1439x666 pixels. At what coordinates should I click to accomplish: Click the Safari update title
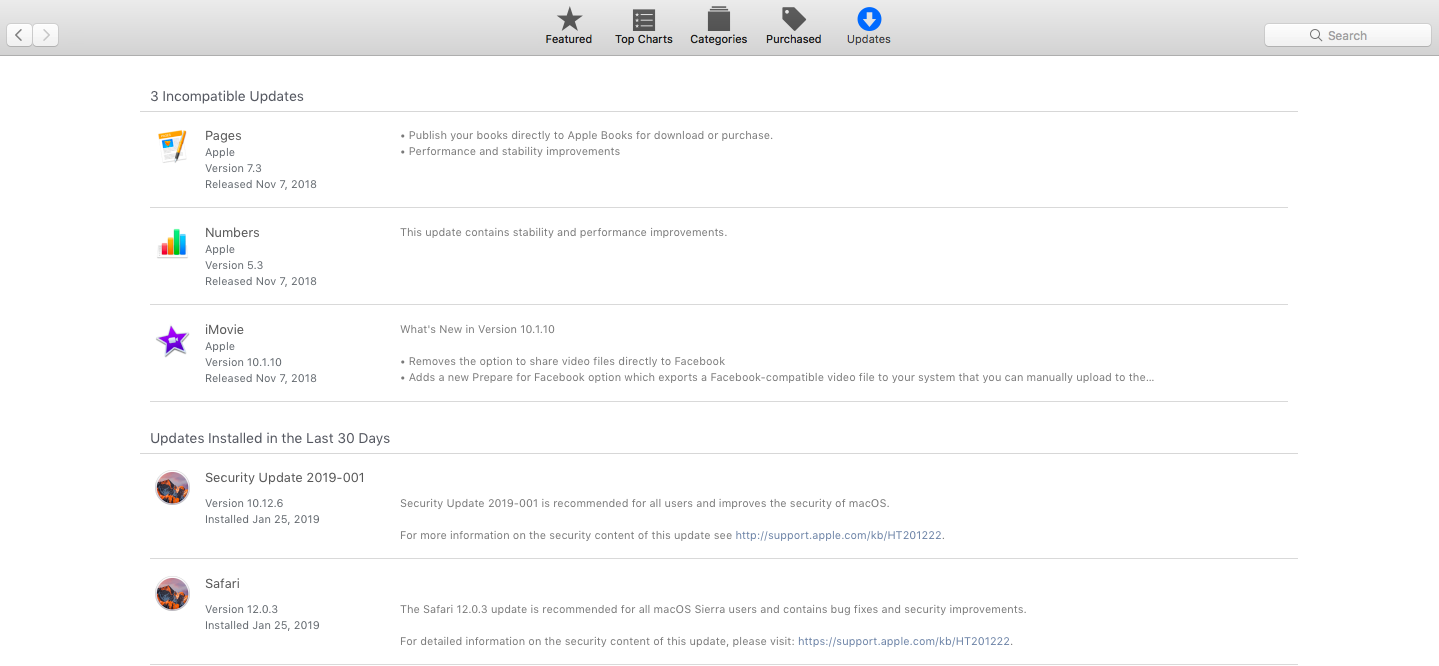222,584
